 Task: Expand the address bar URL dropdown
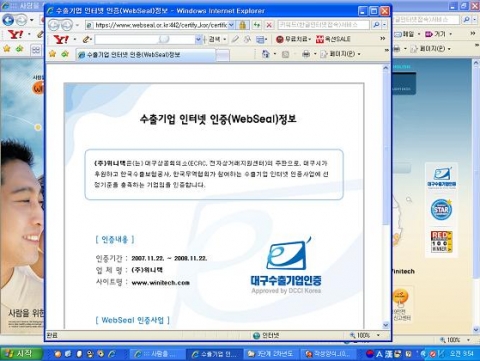click(x=232, y=25)
